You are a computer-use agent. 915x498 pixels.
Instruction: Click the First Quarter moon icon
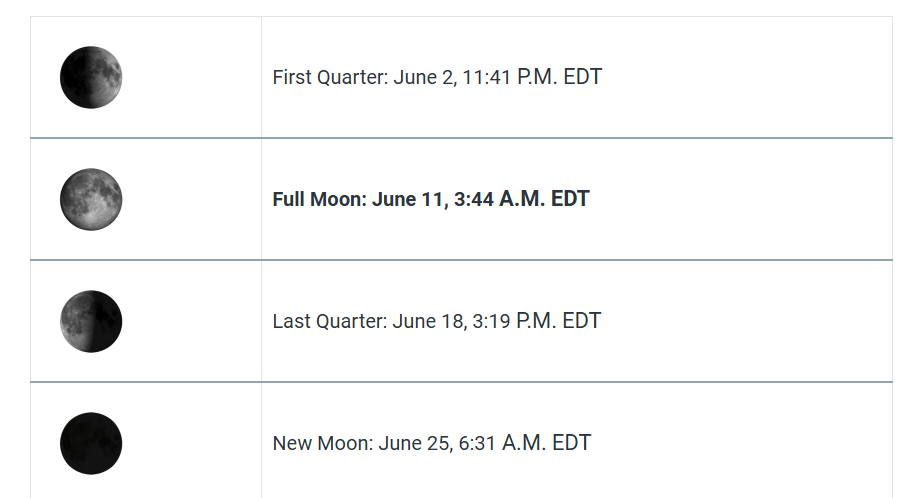(x=91, y=77)
